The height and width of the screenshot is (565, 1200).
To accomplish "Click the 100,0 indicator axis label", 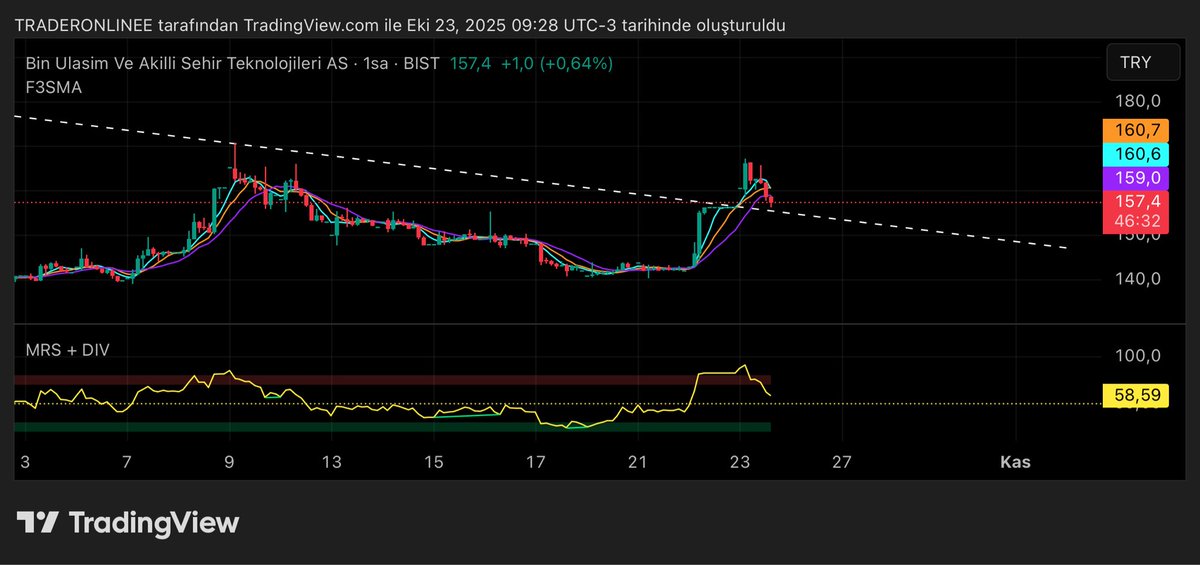I will pos(1138,356).
